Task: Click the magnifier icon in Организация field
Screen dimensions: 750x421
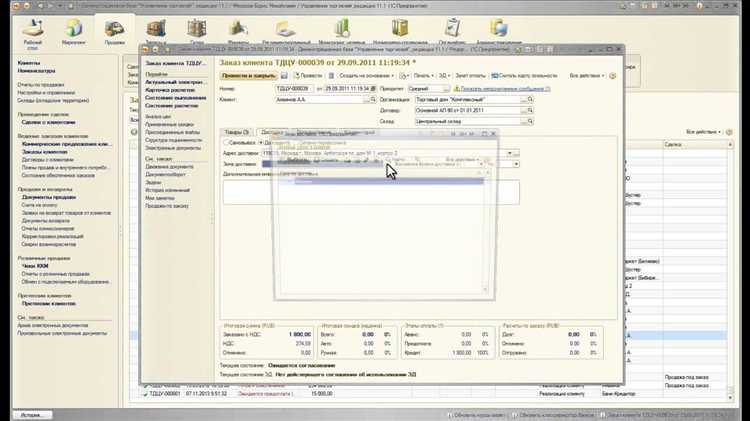Action: click(x=530, y=100)
